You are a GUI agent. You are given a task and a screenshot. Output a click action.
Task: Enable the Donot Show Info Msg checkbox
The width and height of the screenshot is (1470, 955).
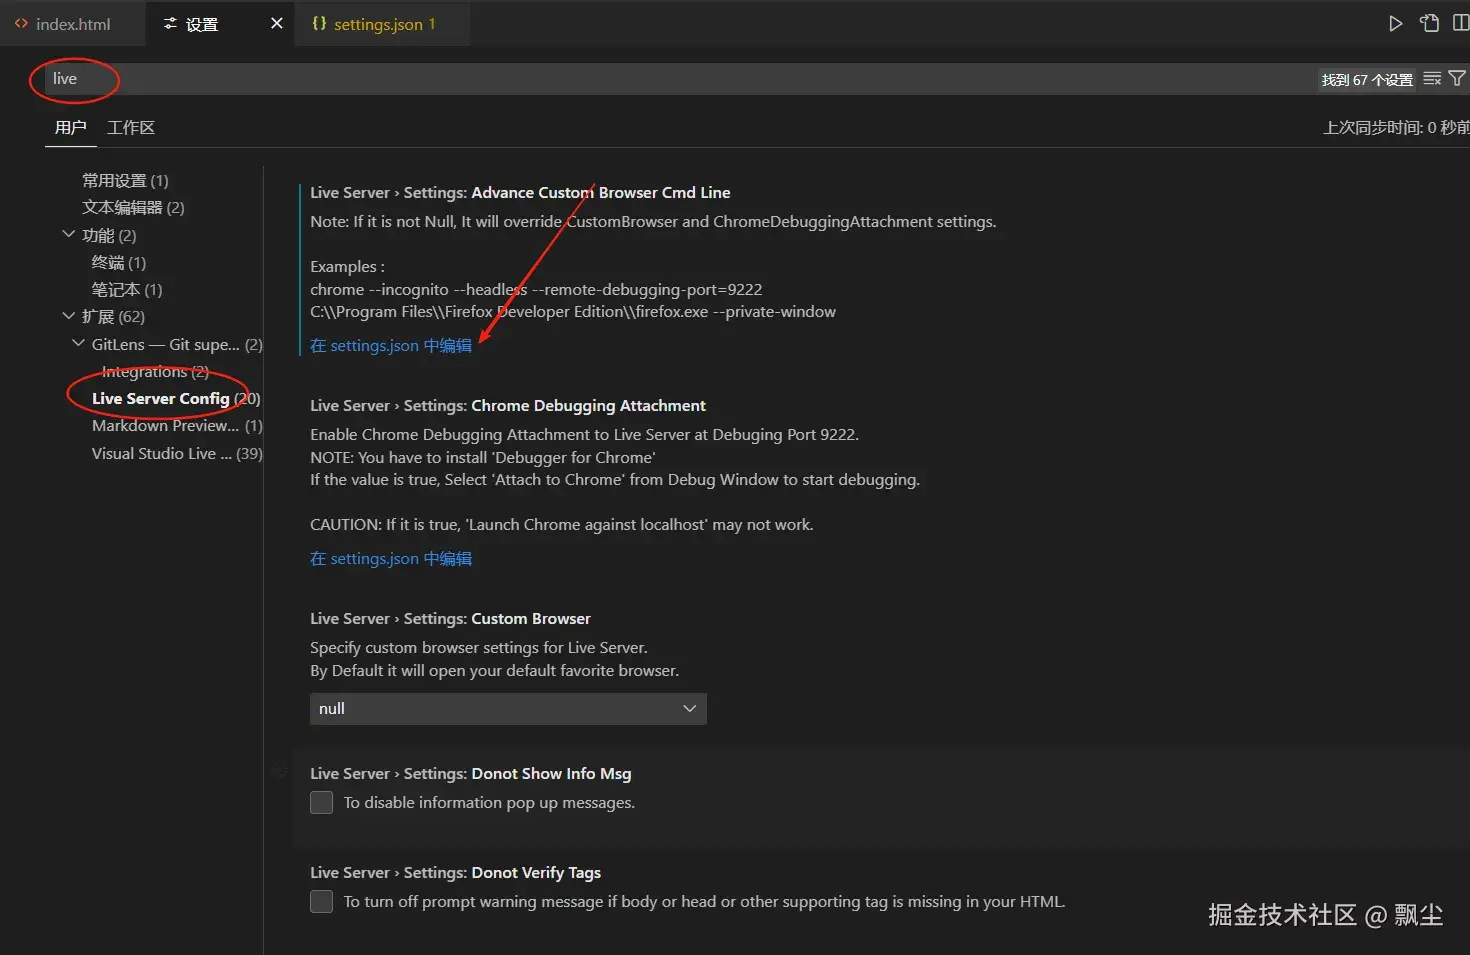tap(321, 803)
